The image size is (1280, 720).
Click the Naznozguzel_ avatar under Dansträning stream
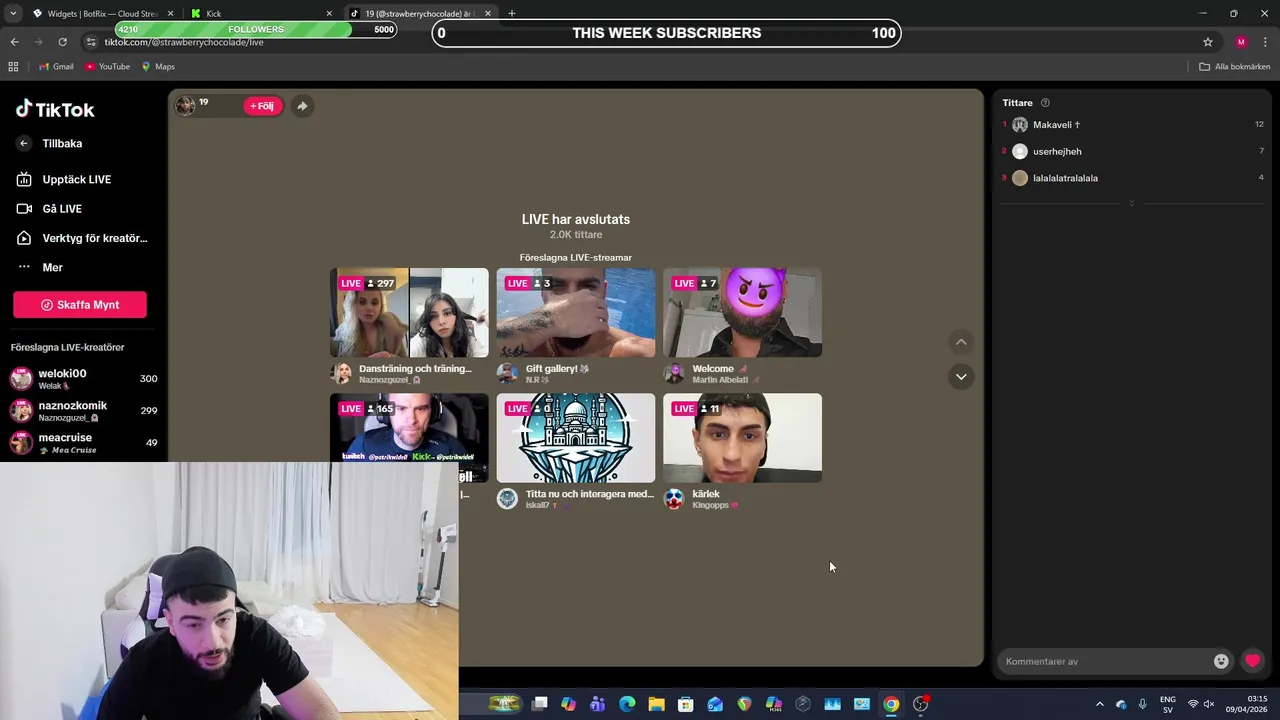coord(342,373)
